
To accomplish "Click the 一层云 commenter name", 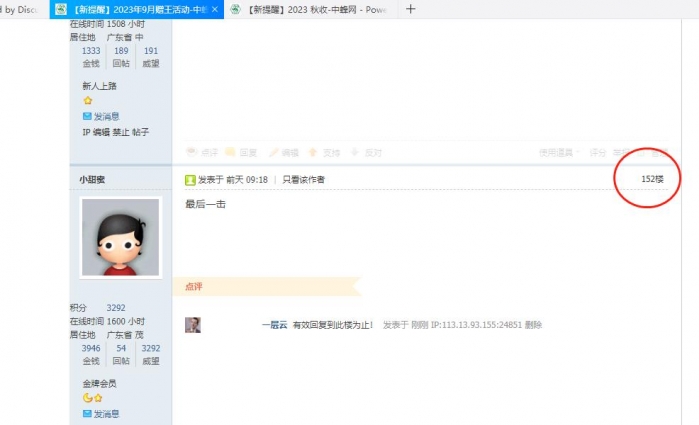I will click(274, 325).
